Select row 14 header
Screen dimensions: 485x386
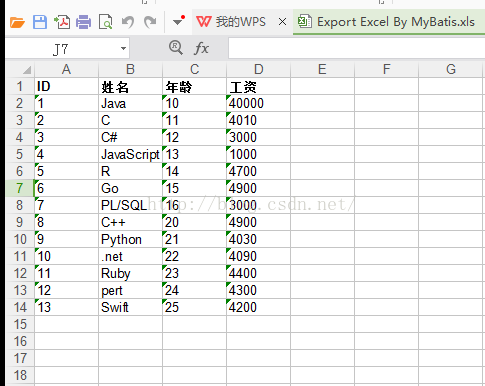click(20, 307)
